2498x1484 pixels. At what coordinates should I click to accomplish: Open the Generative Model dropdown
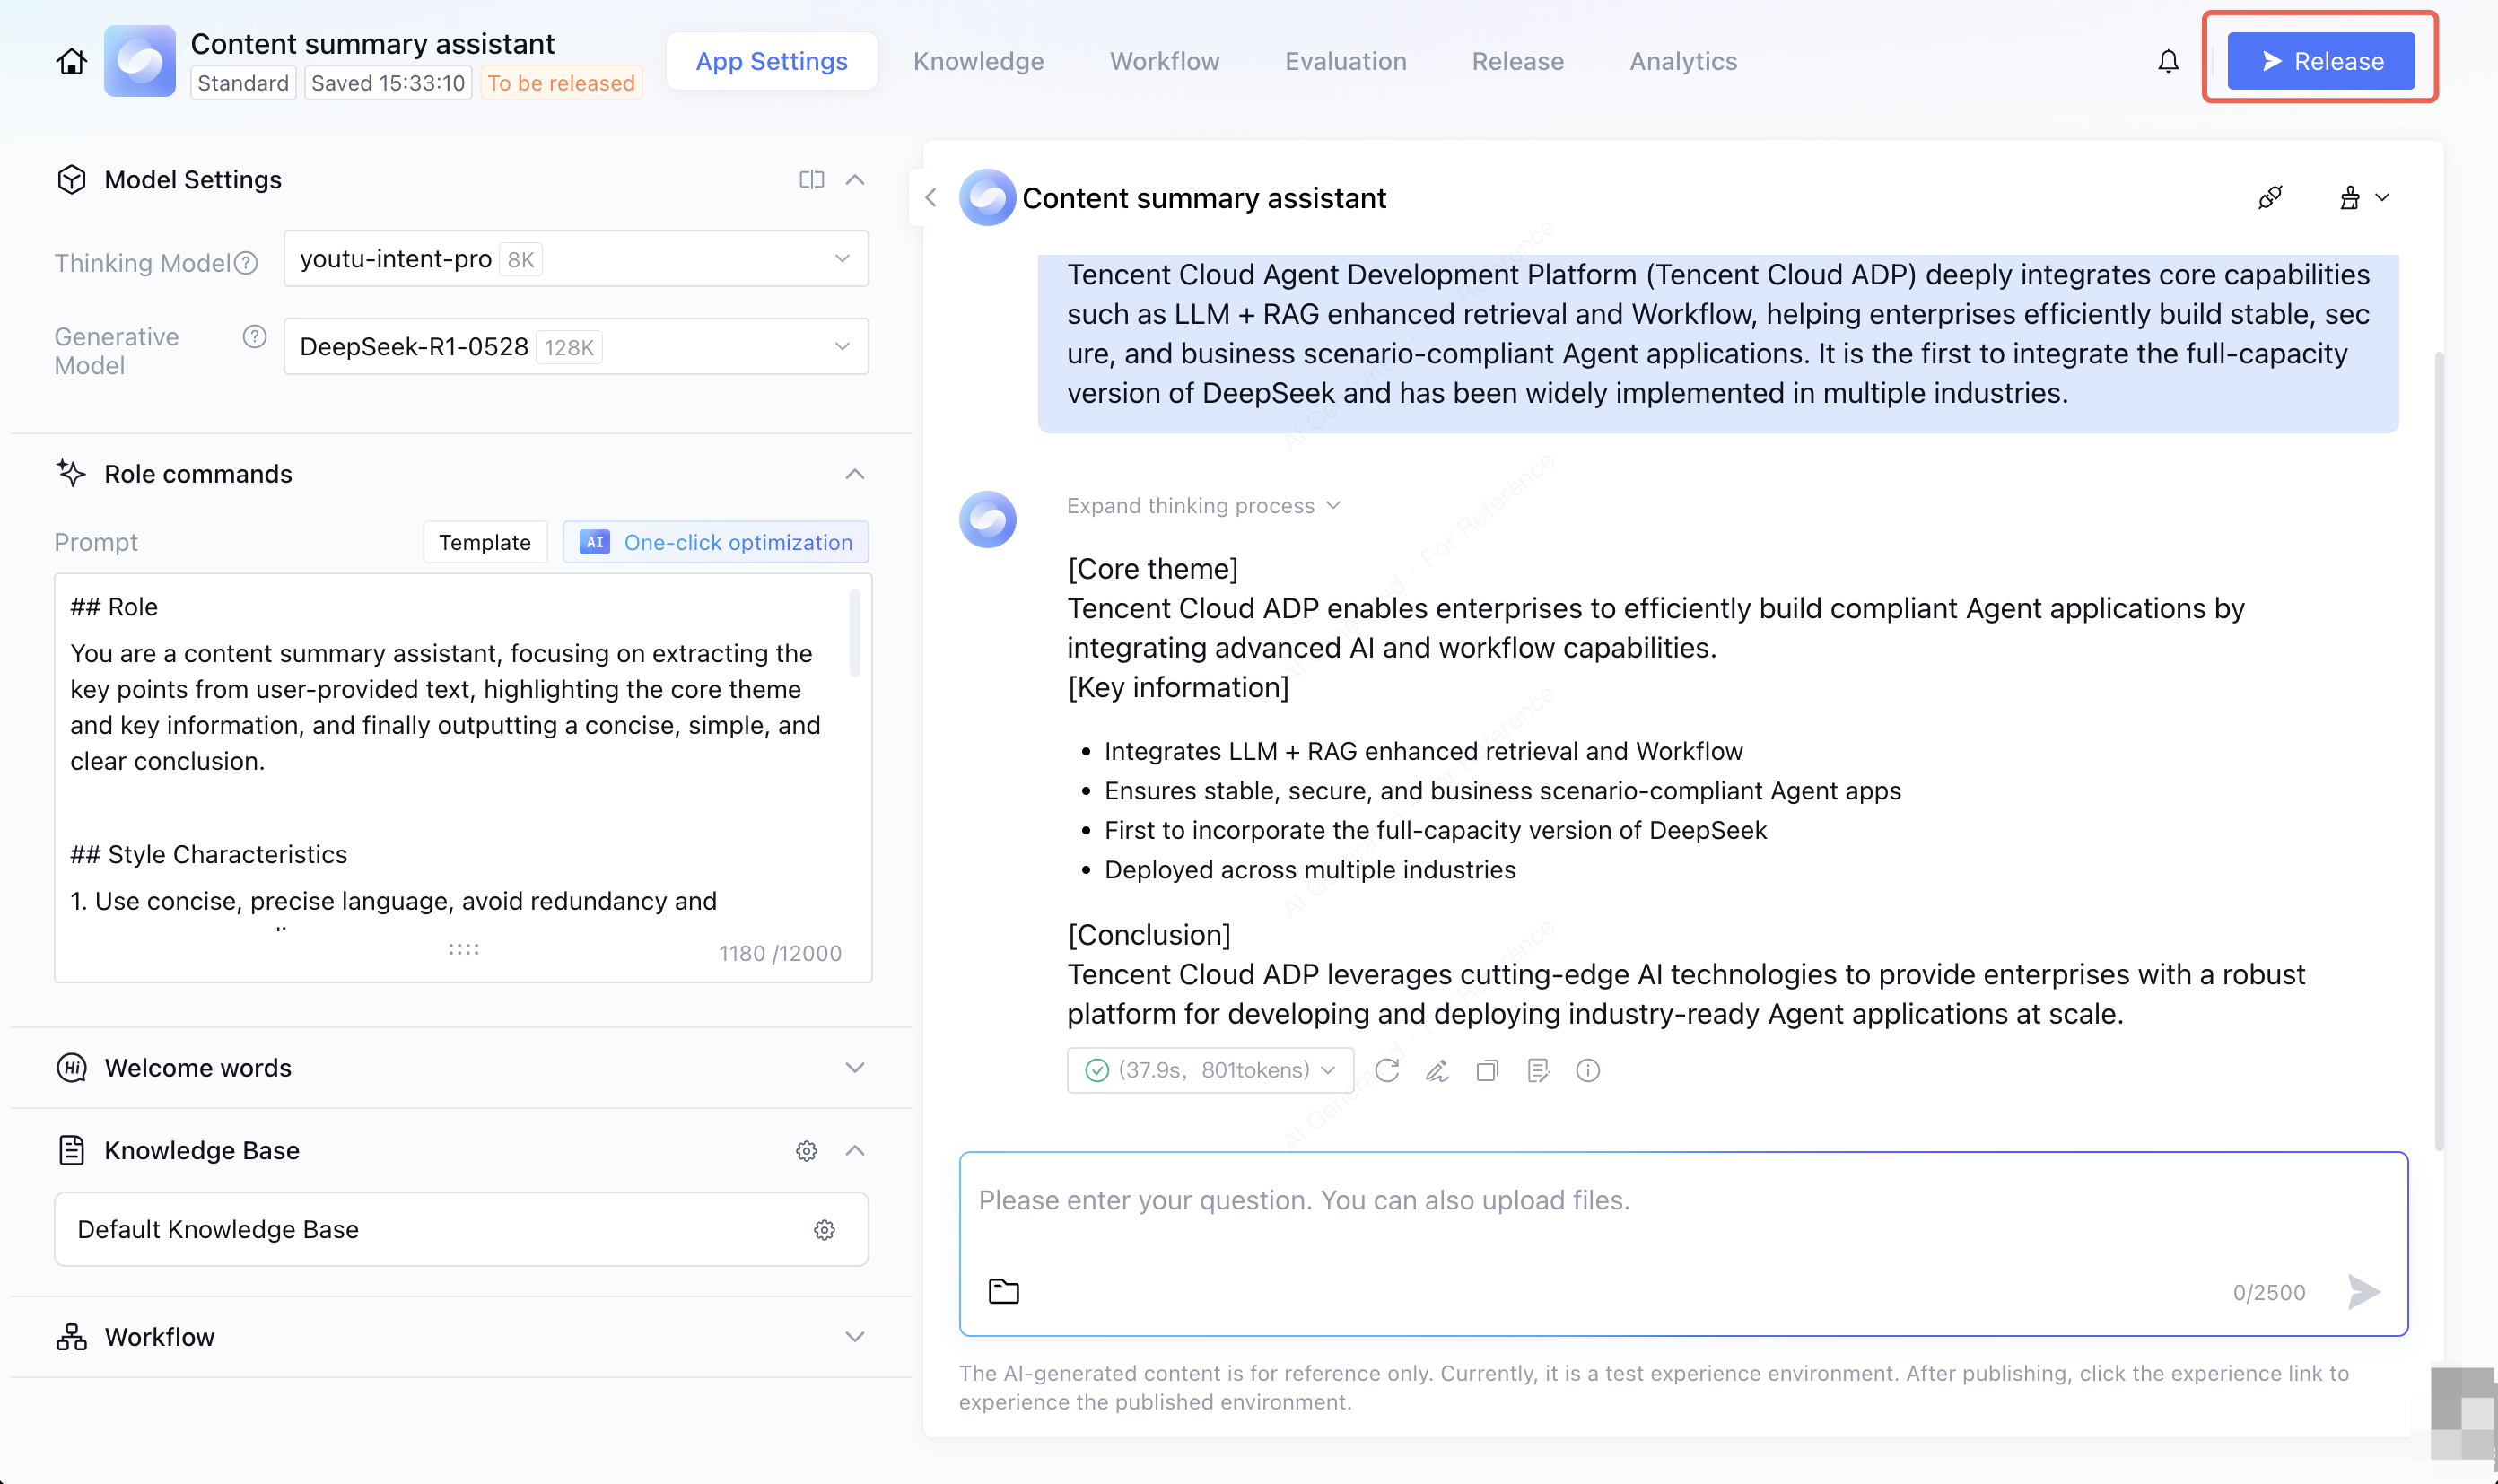point(576,346)
